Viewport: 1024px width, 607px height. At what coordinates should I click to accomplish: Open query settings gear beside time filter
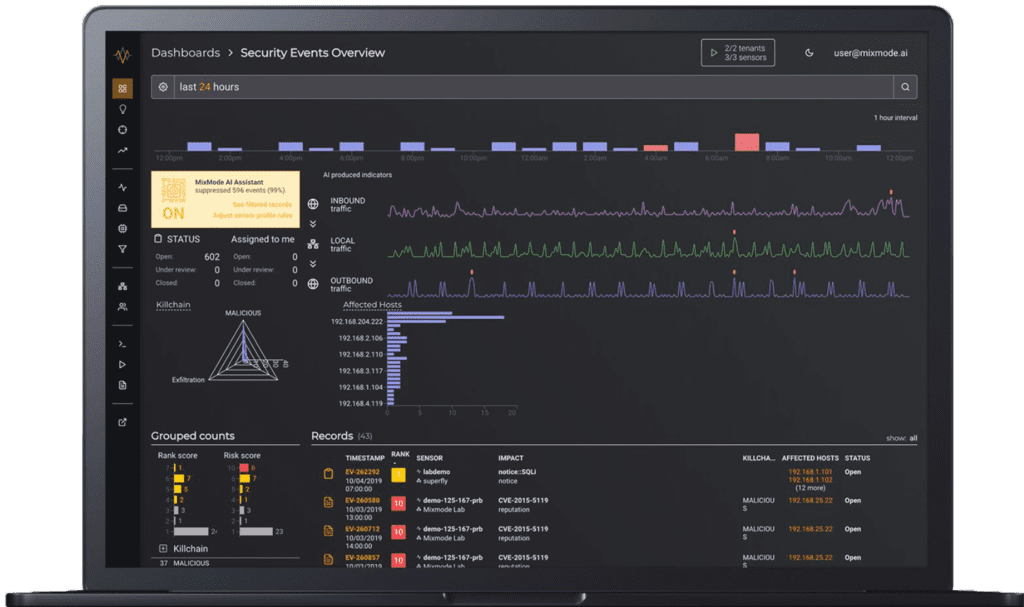click(x=163, y=87)
